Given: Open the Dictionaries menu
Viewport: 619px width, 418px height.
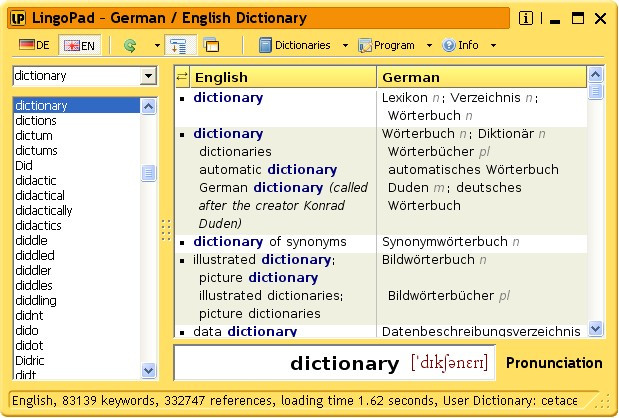Looking at the screenshot, I should pyautogui.click(x=294, y=45).
